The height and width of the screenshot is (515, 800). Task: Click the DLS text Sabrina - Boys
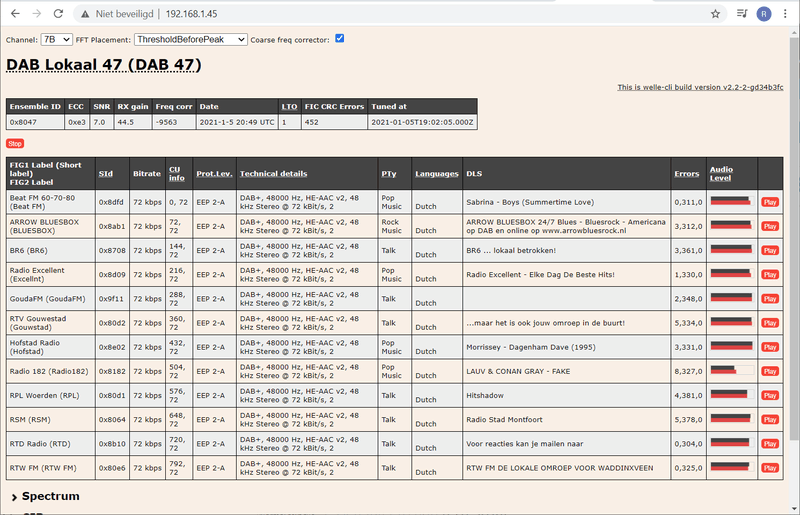coord(530,202)
